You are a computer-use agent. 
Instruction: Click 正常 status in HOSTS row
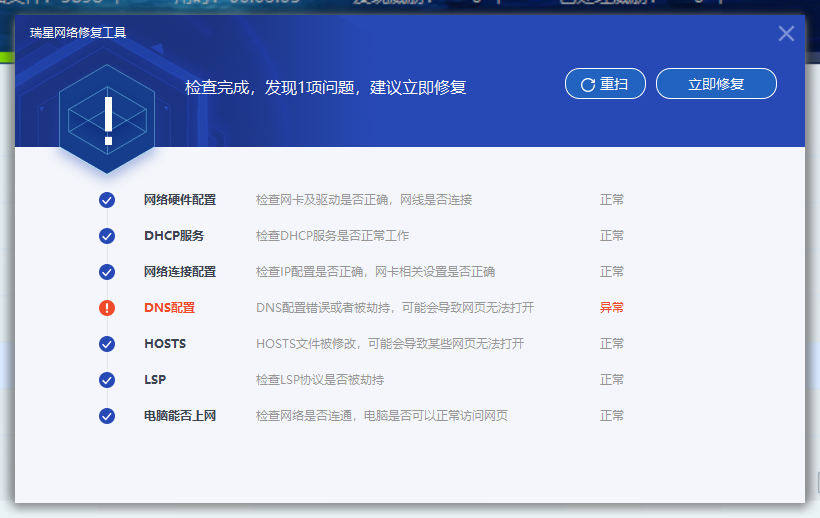(612, 344)
